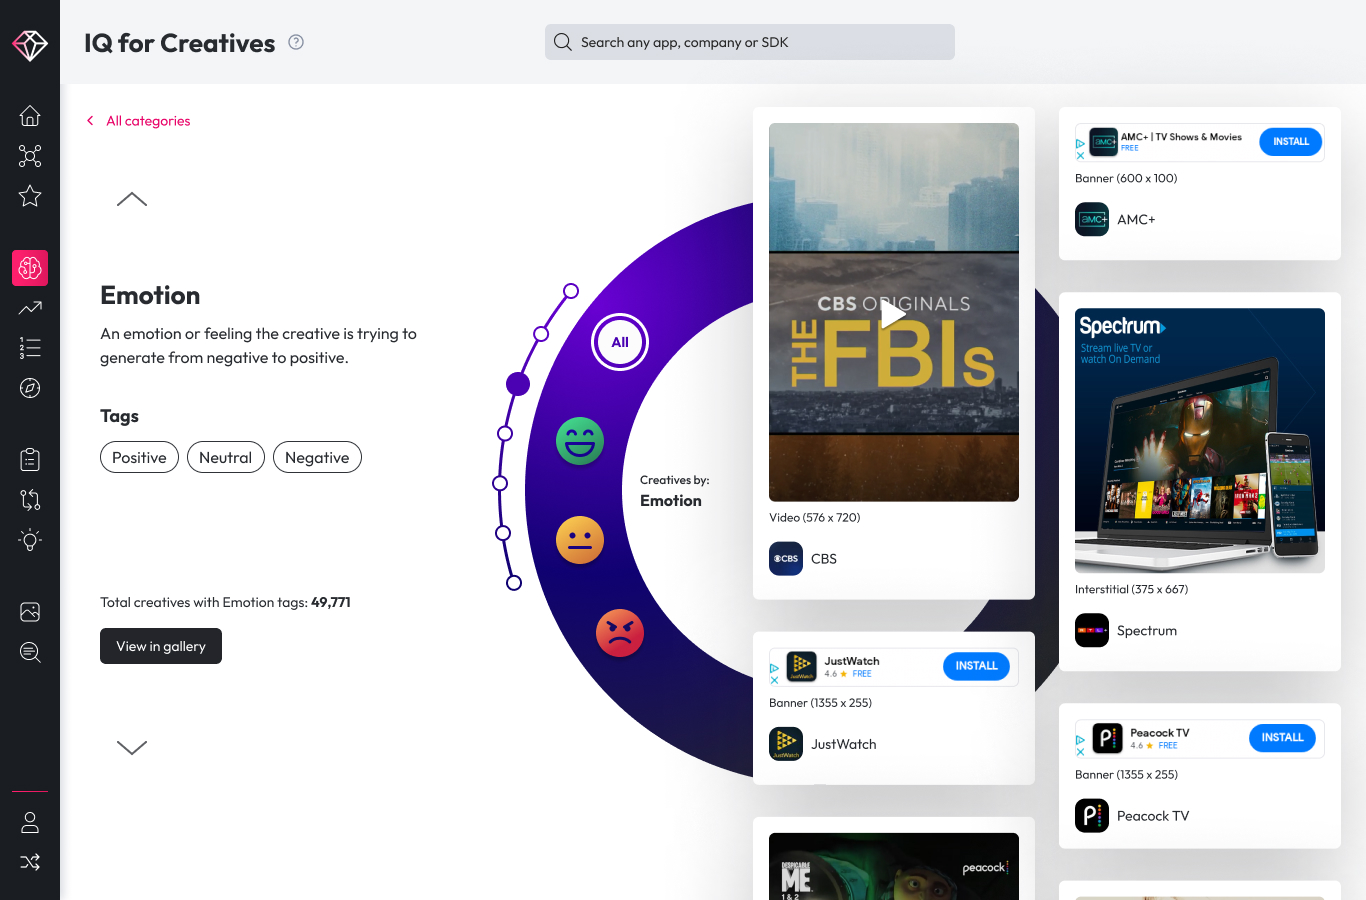This screenshot has width=1366, height=900.
Task: Click INSTALL on AMC+ banner
Action: tap(1290, 142)
